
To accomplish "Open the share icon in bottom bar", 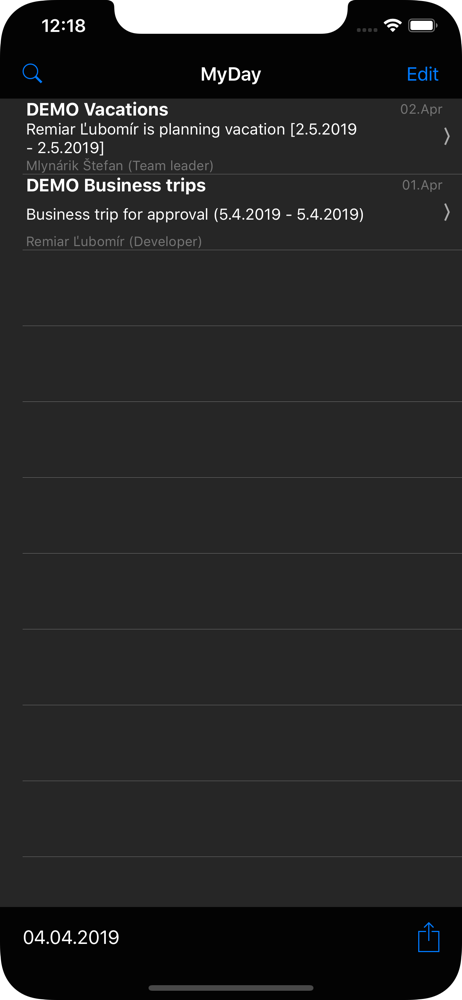I will click(429, 938).
